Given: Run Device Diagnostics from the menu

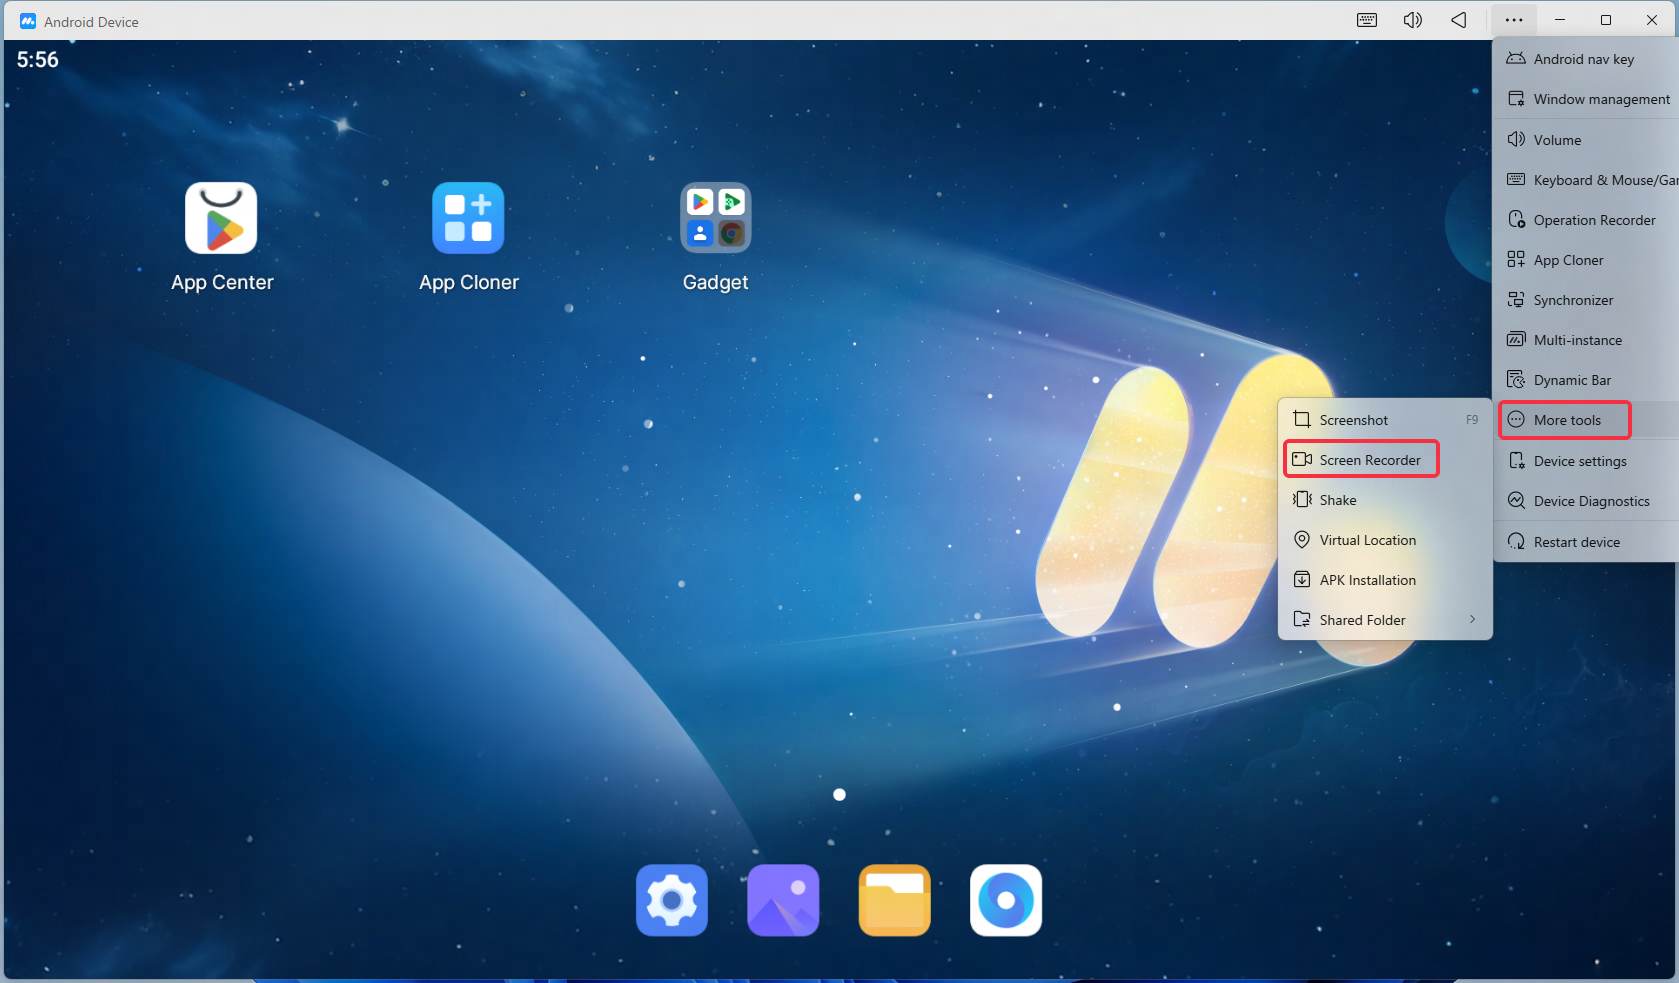Looking at the screenshot, I should coord(1586,501).
